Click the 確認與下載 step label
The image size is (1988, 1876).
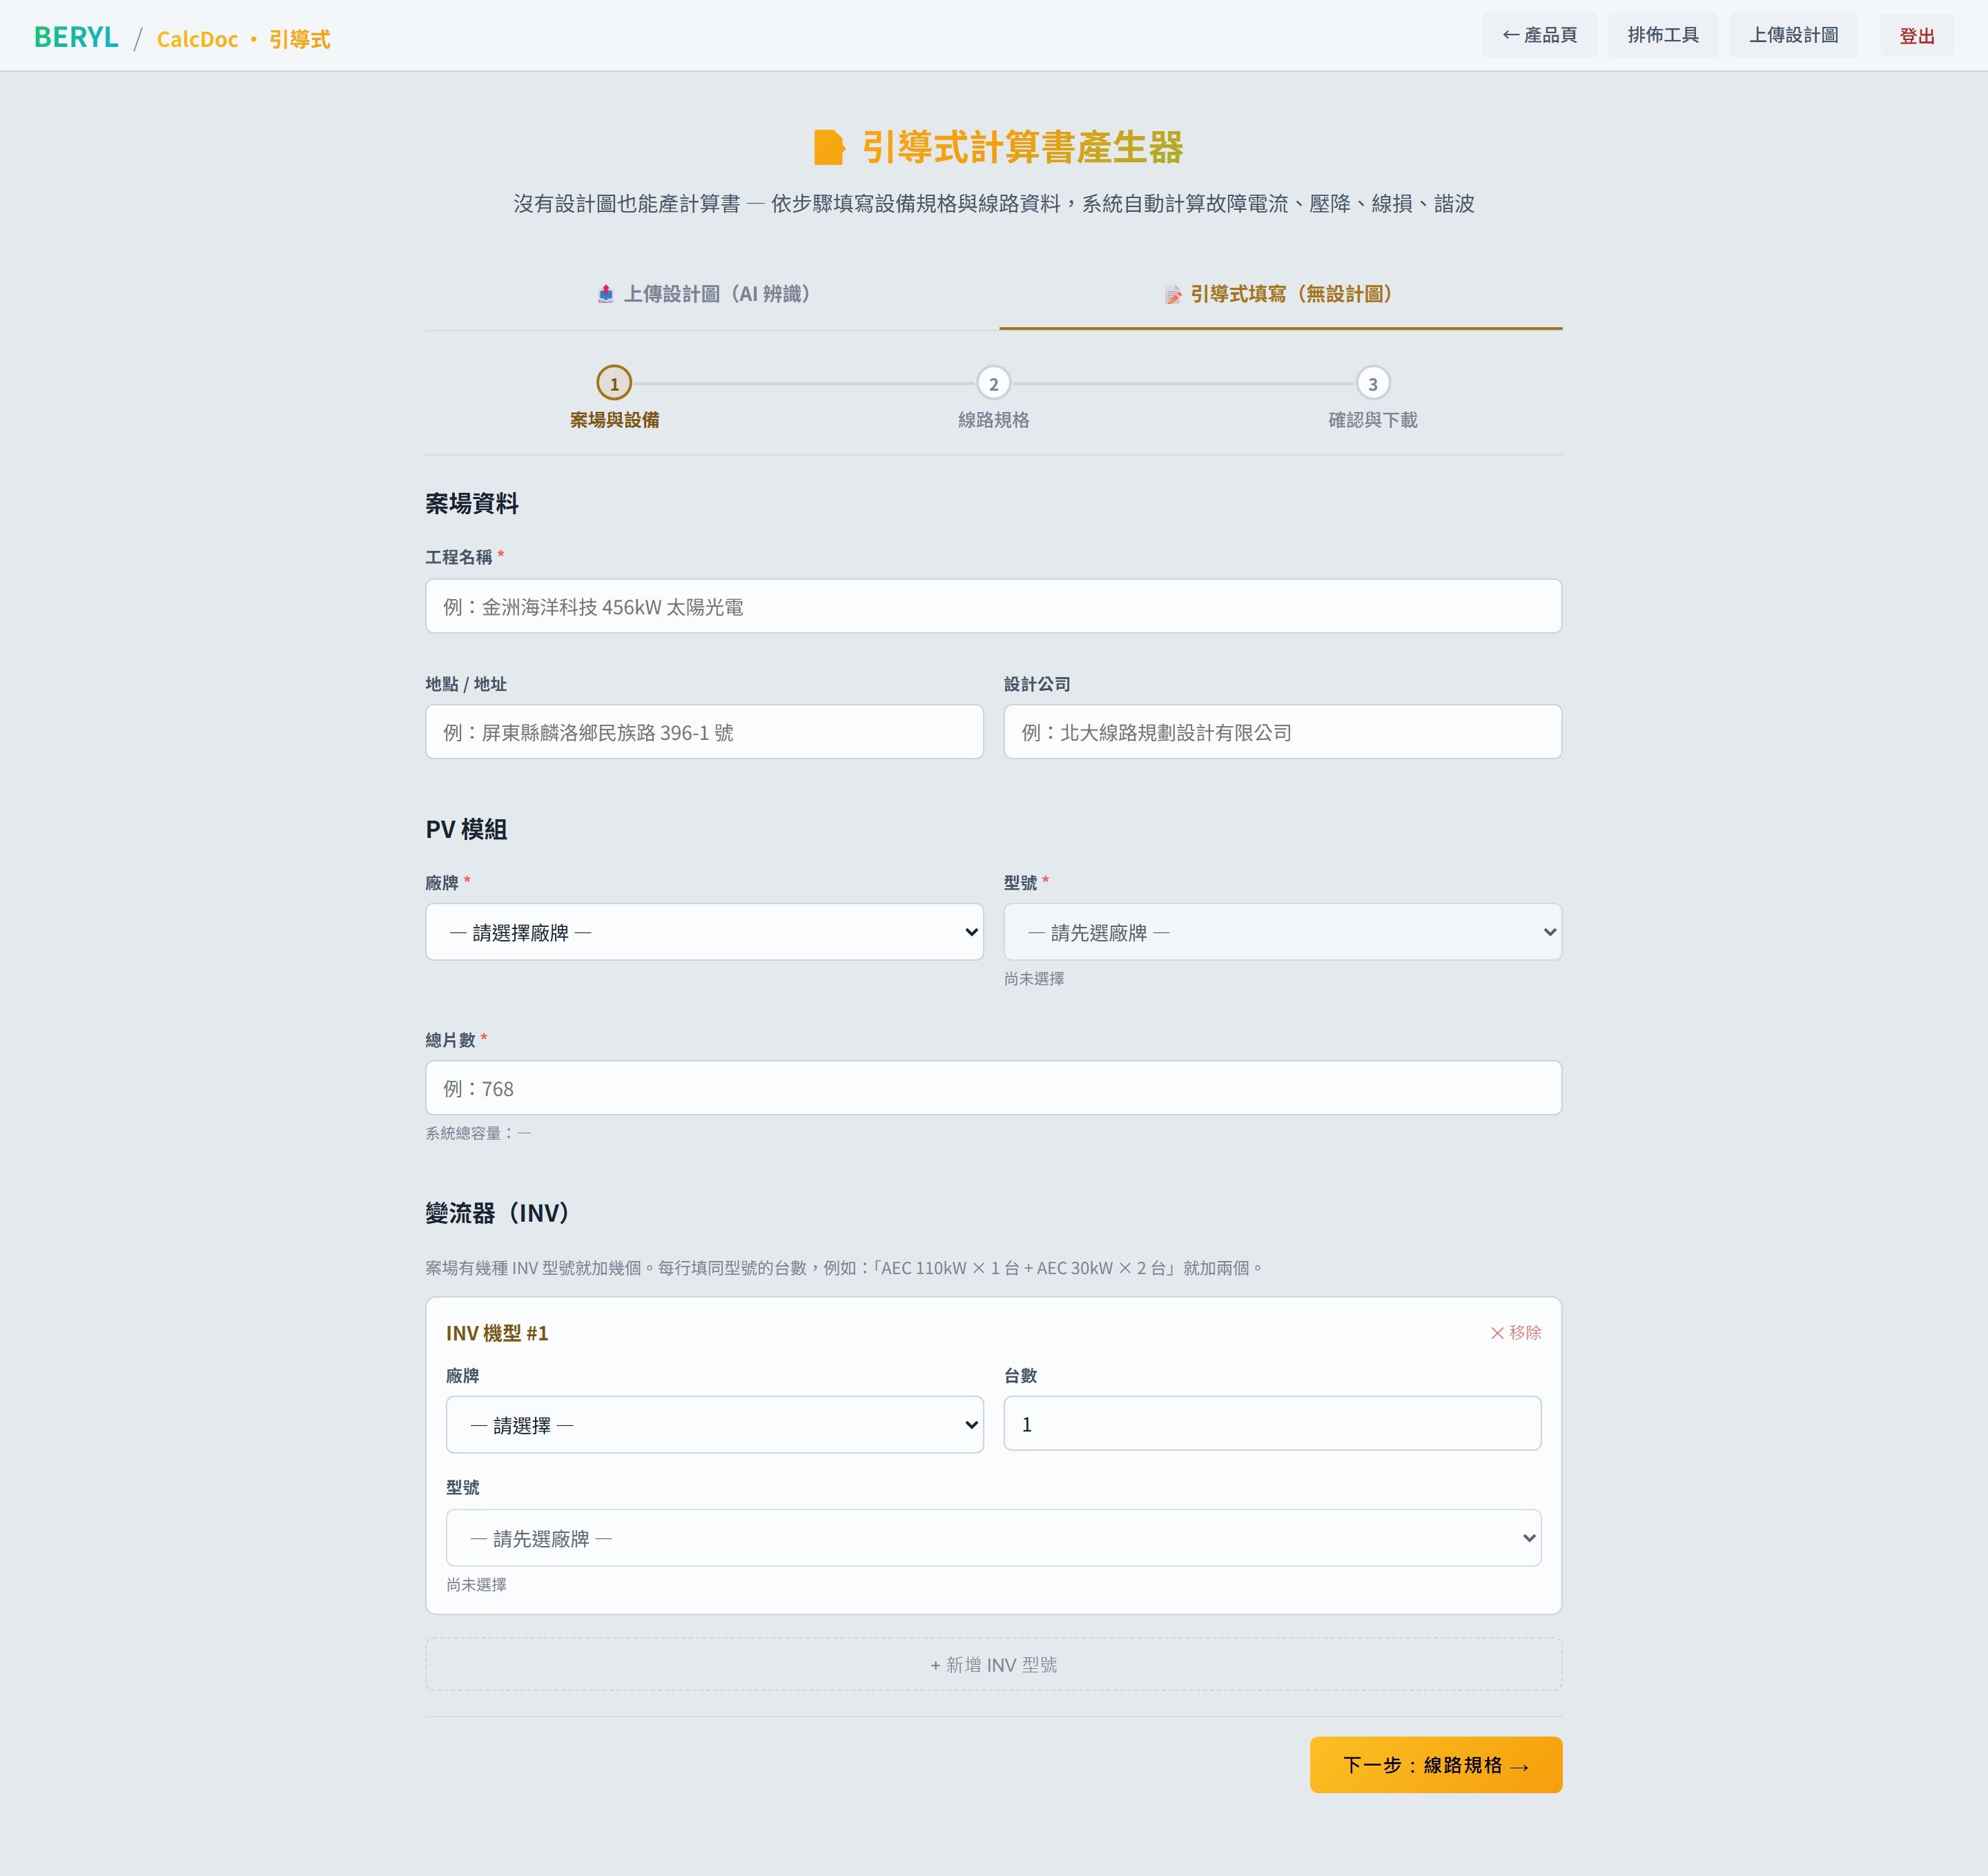[1372, 420]
